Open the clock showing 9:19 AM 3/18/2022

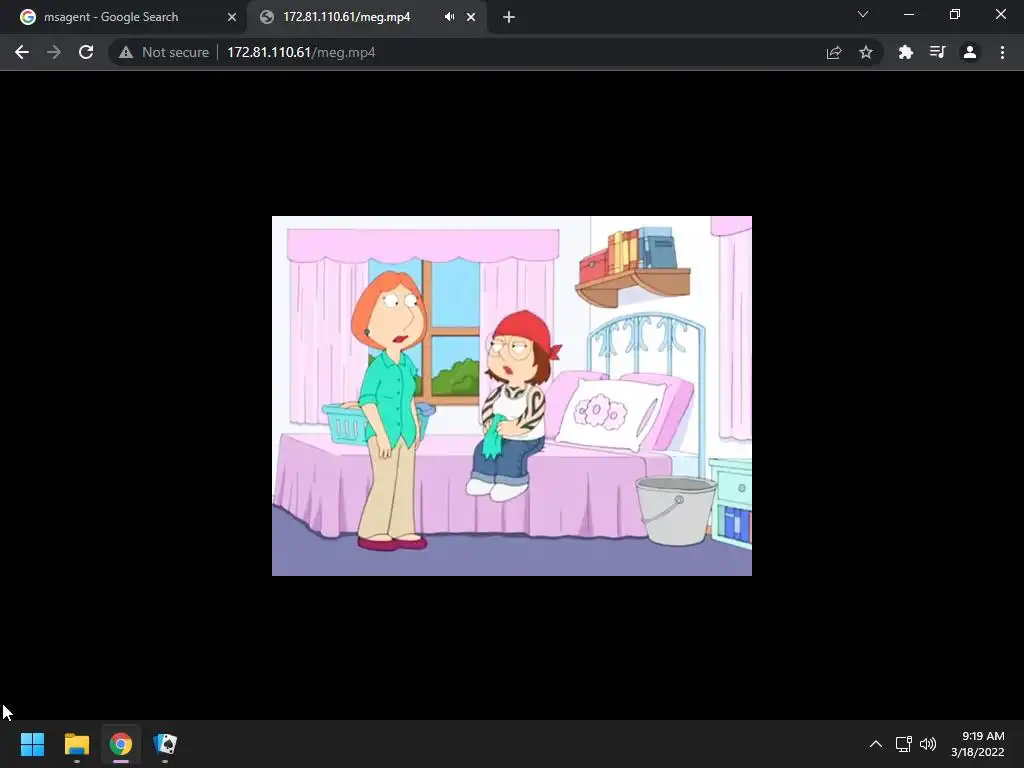click(x=978, y=744)
